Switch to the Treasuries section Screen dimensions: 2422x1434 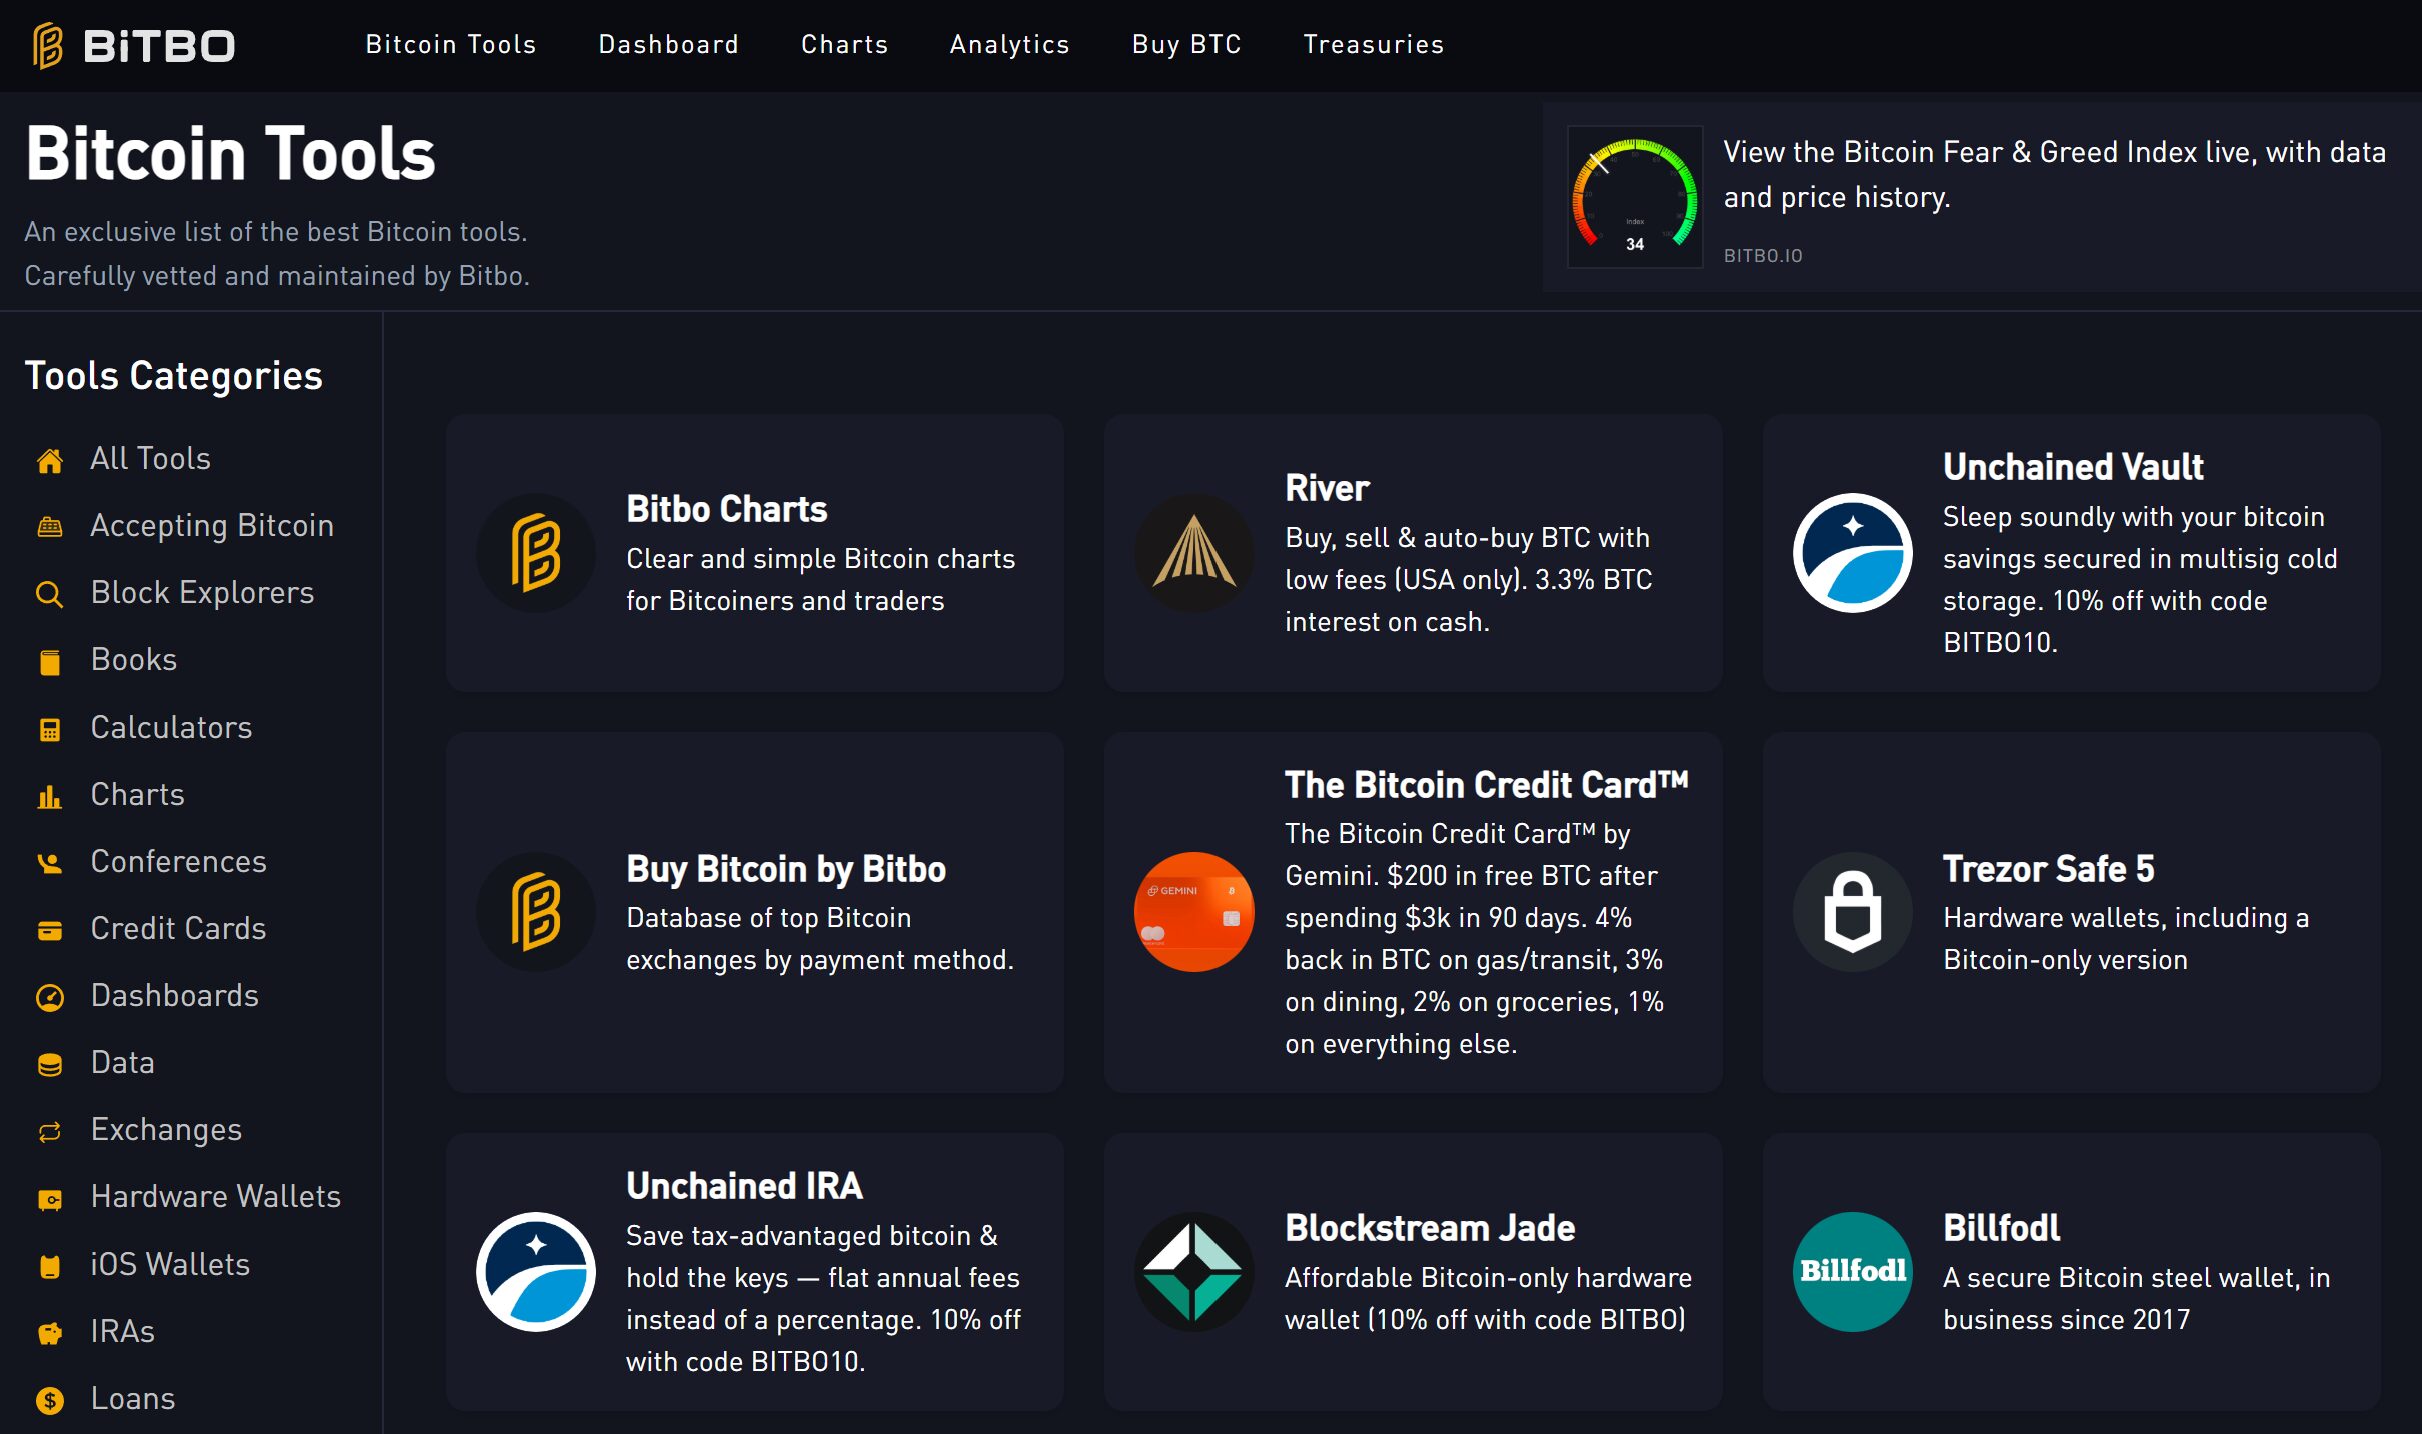tap(1374, 45)
